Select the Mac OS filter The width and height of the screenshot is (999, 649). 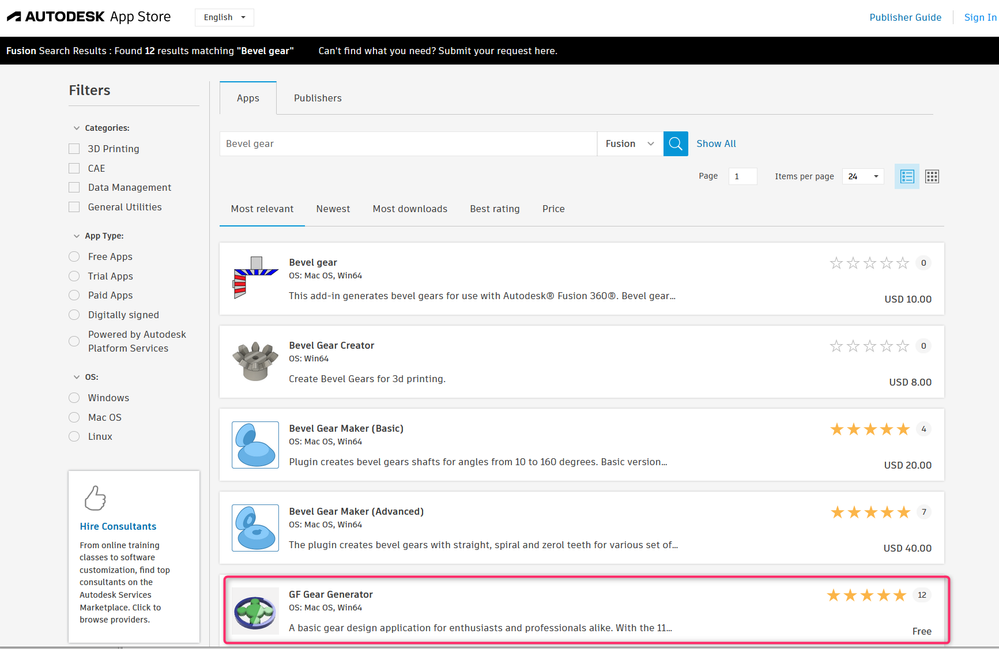(x=74, y=417)
